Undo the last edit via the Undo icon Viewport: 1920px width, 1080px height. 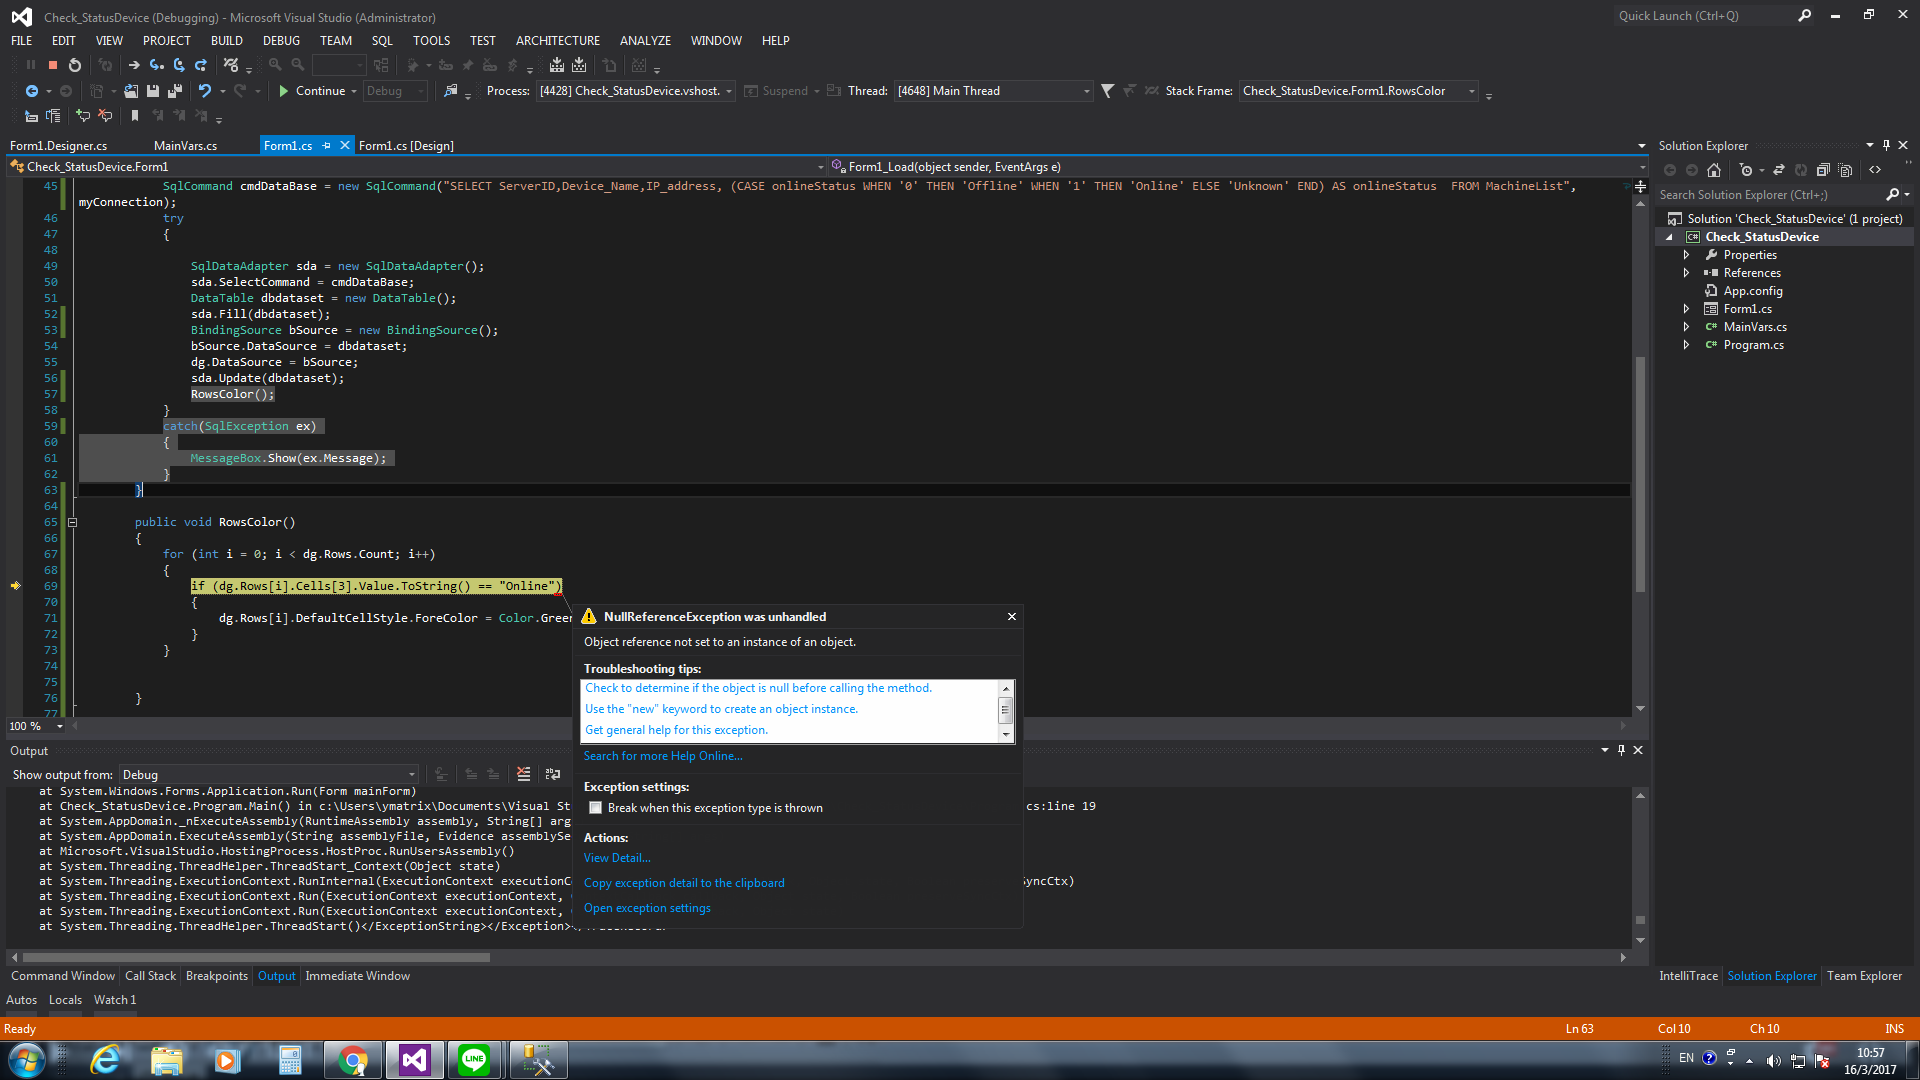pyautogui.click(x=205, y=91)
